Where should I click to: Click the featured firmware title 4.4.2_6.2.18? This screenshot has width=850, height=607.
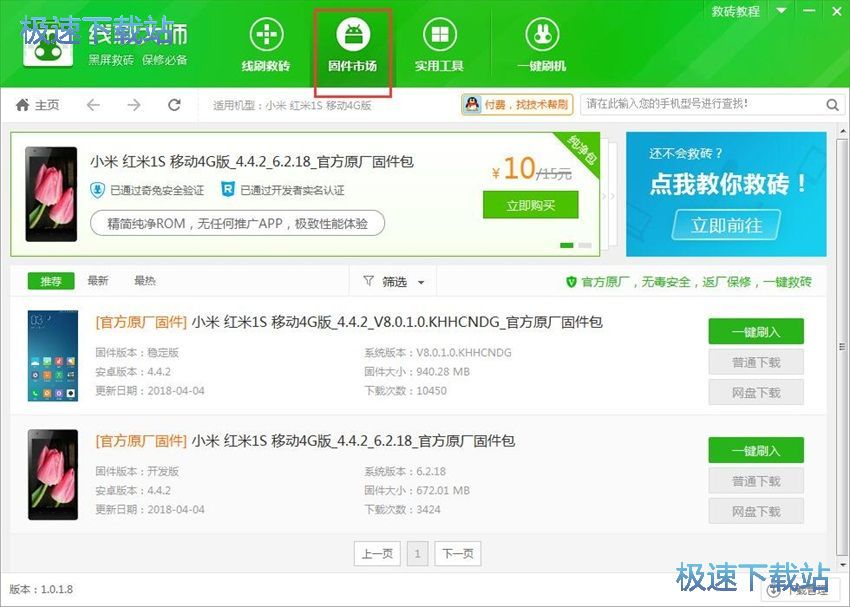click(x=252, y=162)
